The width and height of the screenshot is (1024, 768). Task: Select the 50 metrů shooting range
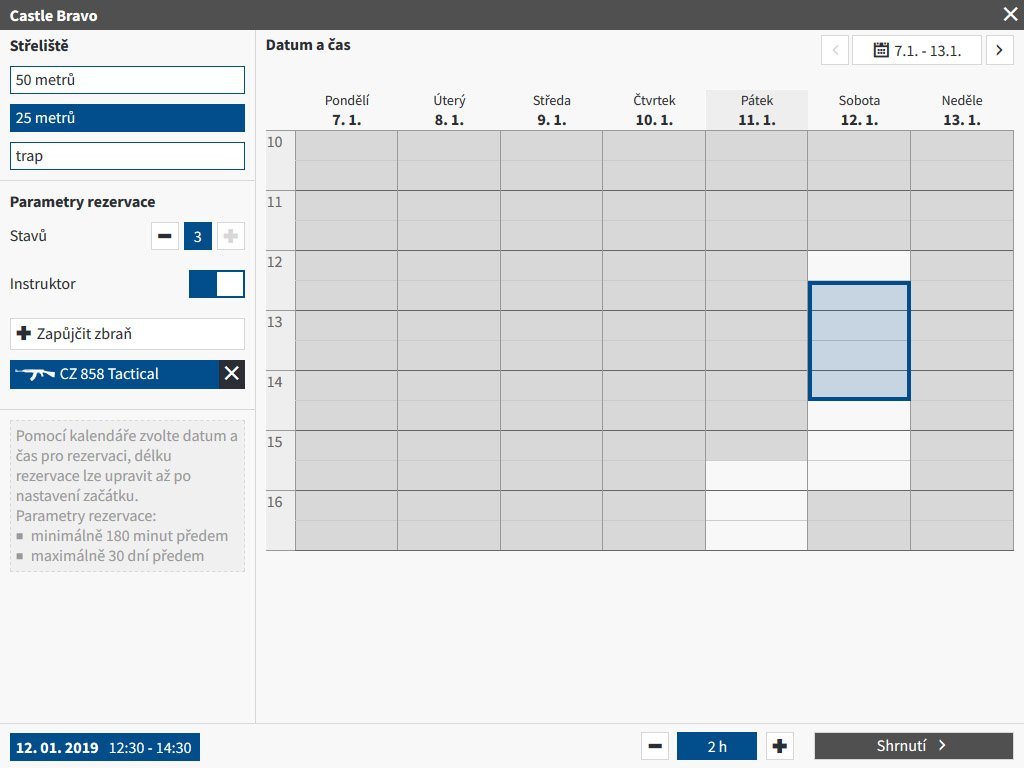tap(127, 80)
